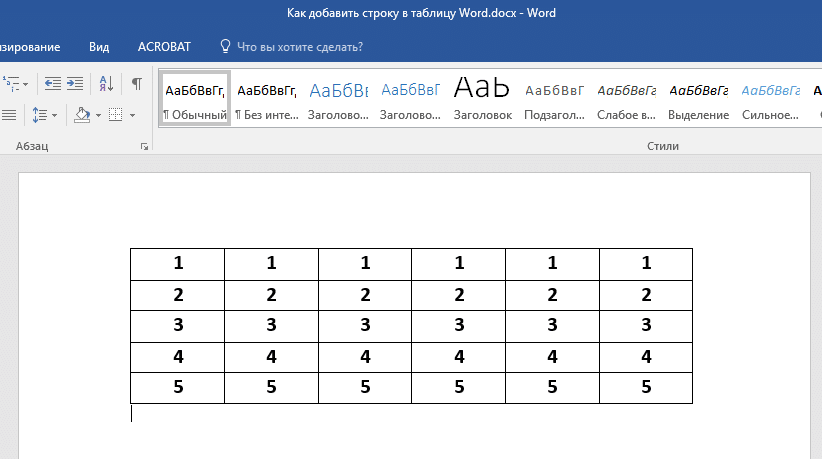Viewport: 822px width, 459px height.
Task: Click the shading paint bucket icon
Action: [83, 115]
